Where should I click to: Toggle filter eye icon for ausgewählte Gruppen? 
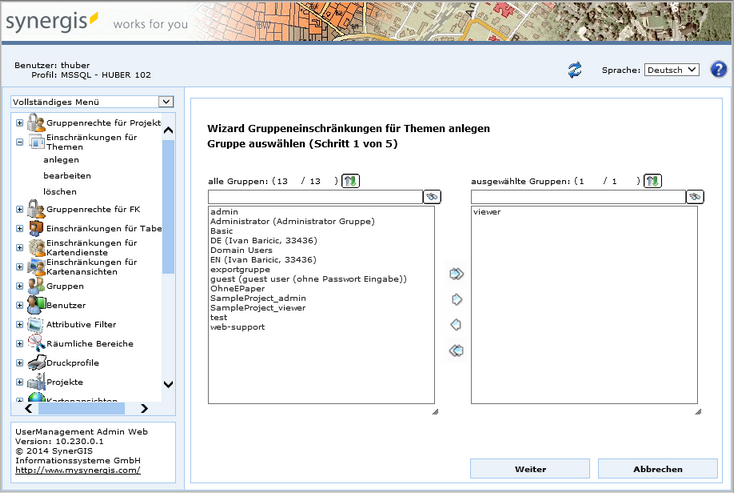(694, 197)
